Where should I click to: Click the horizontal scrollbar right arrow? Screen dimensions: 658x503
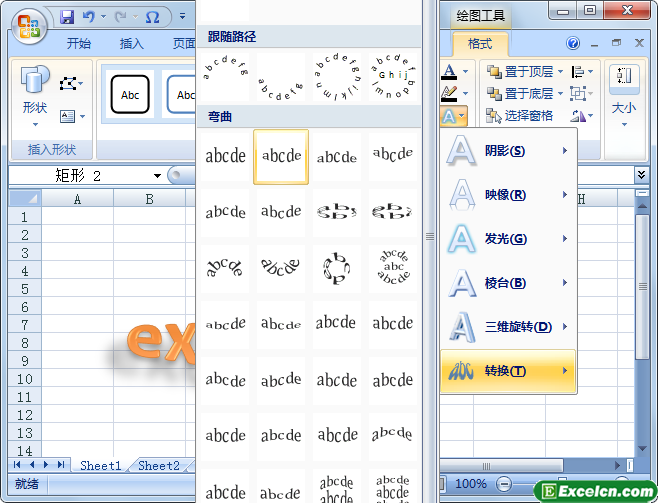[x=617, y=465]
